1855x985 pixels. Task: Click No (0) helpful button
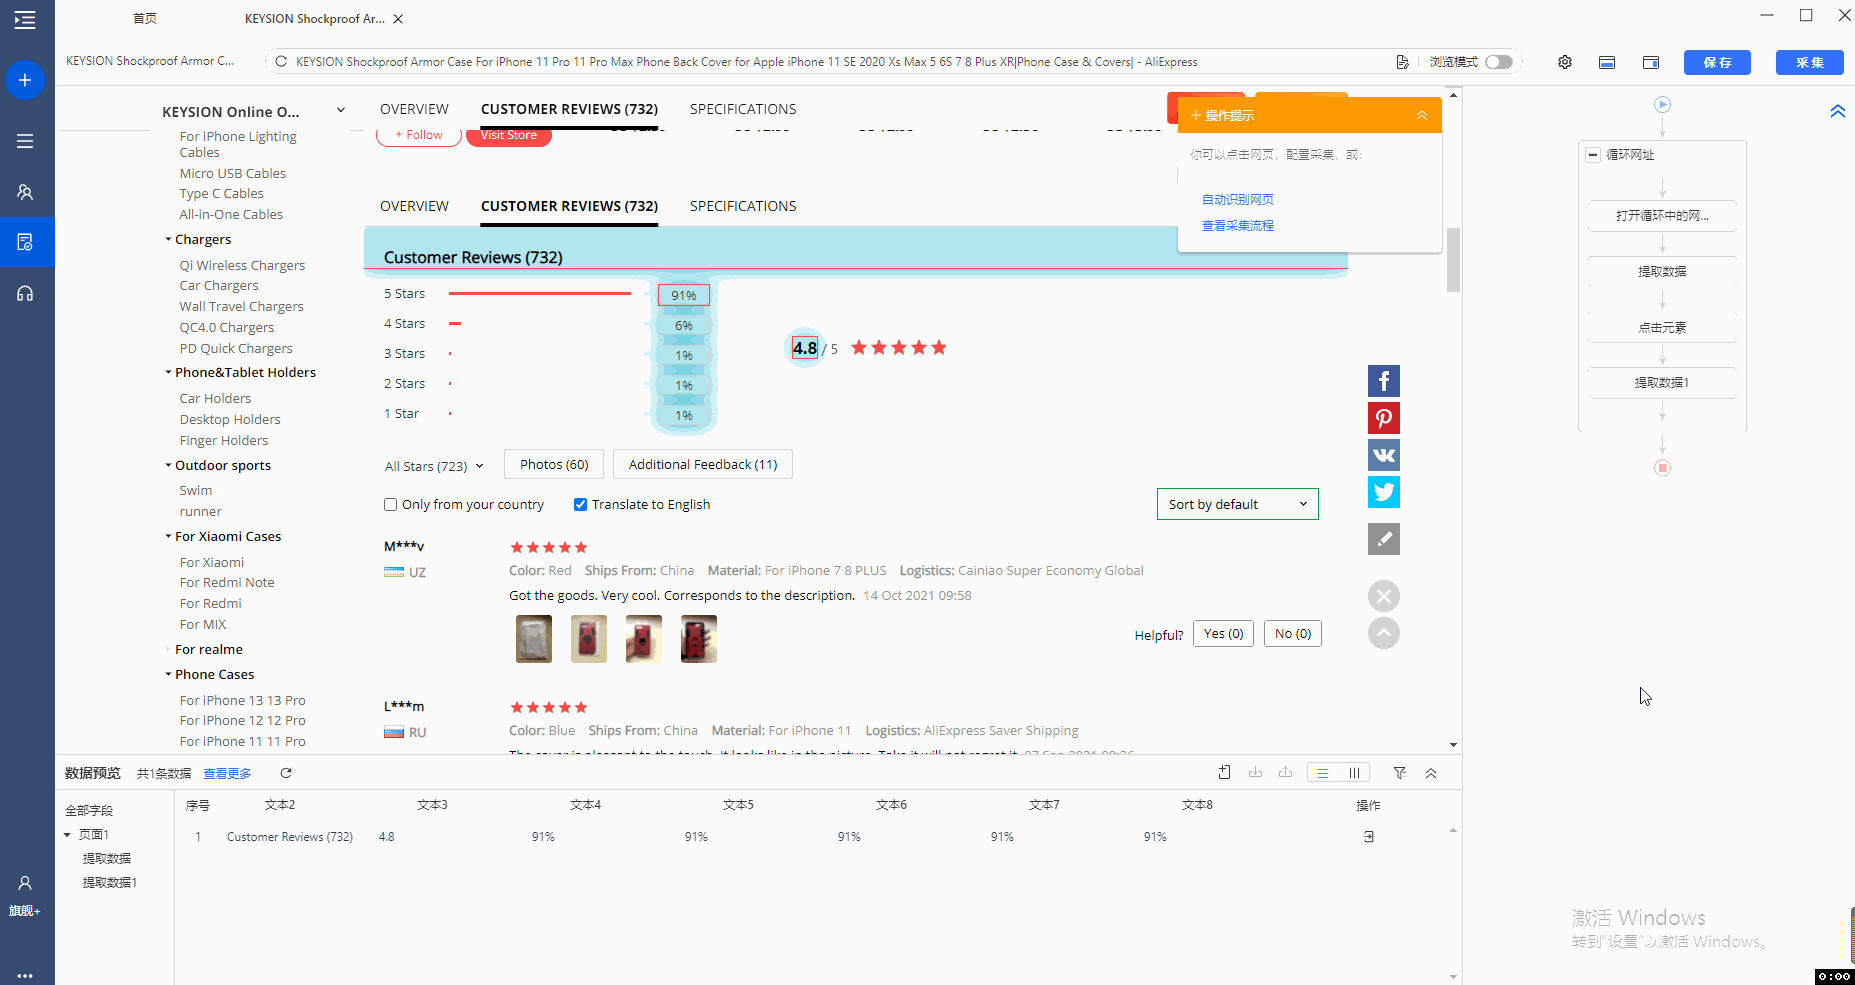[1293, 634]
